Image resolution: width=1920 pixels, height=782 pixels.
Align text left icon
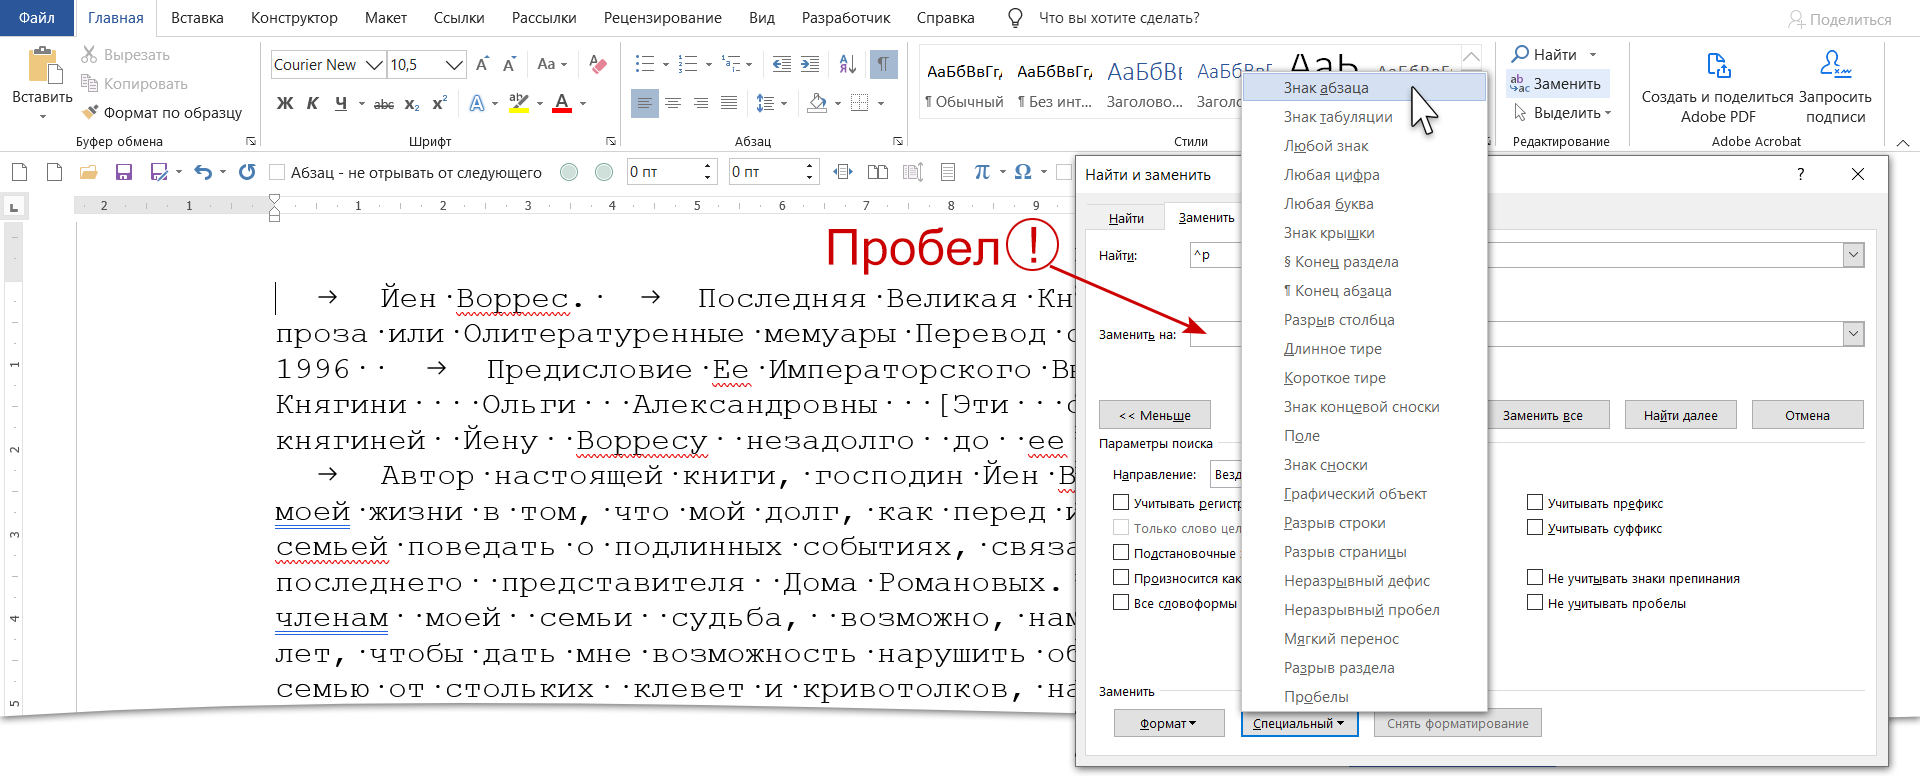[645, 103]
